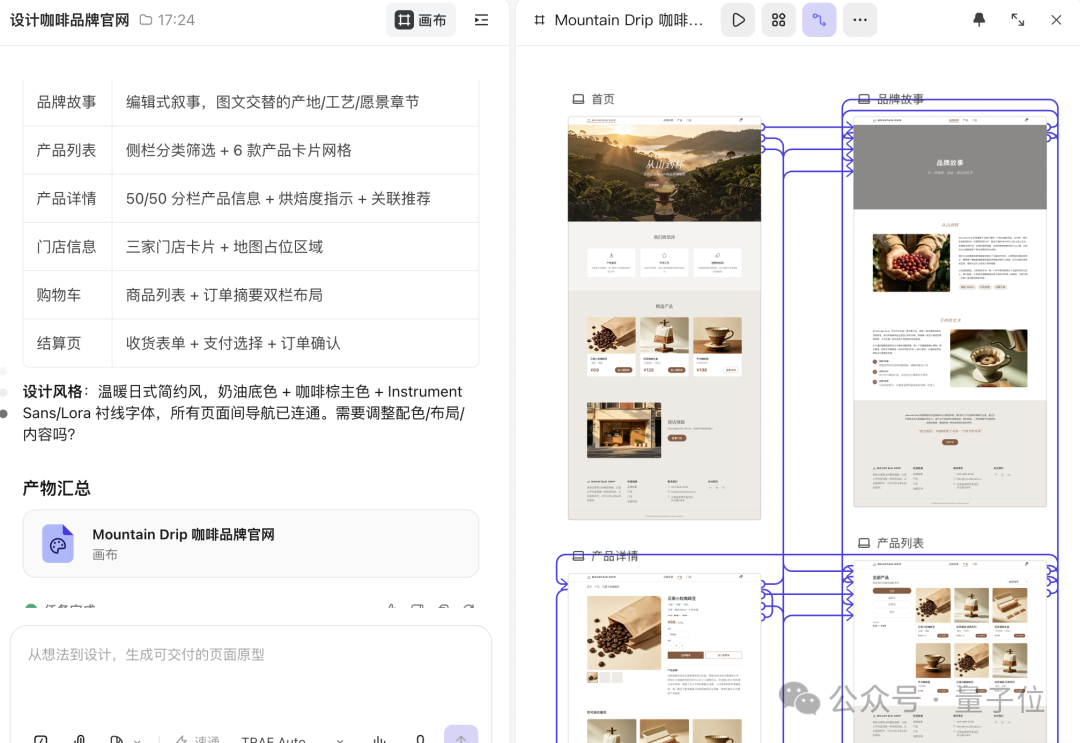The height and width of the screenshot is (743, 1080).
Task: Click the 结算页 table row label
Action: point(59,343)
